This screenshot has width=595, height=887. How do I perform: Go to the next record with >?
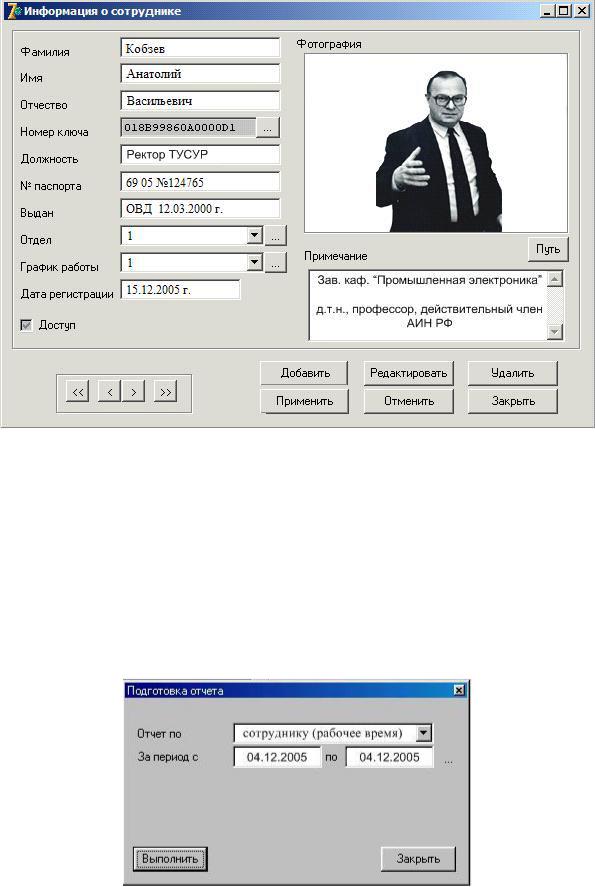(133, 391)
